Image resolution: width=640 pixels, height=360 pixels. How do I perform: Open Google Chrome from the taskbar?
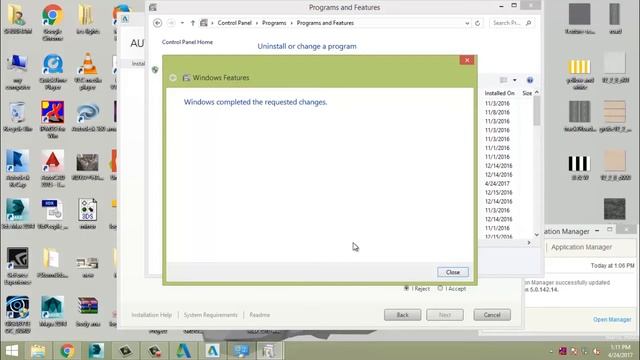pos(67,351)
